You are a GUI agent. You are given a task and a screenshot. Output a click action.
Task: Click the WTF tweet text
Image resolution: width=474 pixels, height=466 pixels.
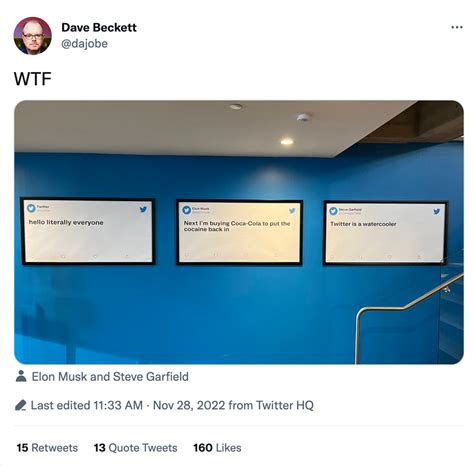pyautogui.click(x=33, y=79)
